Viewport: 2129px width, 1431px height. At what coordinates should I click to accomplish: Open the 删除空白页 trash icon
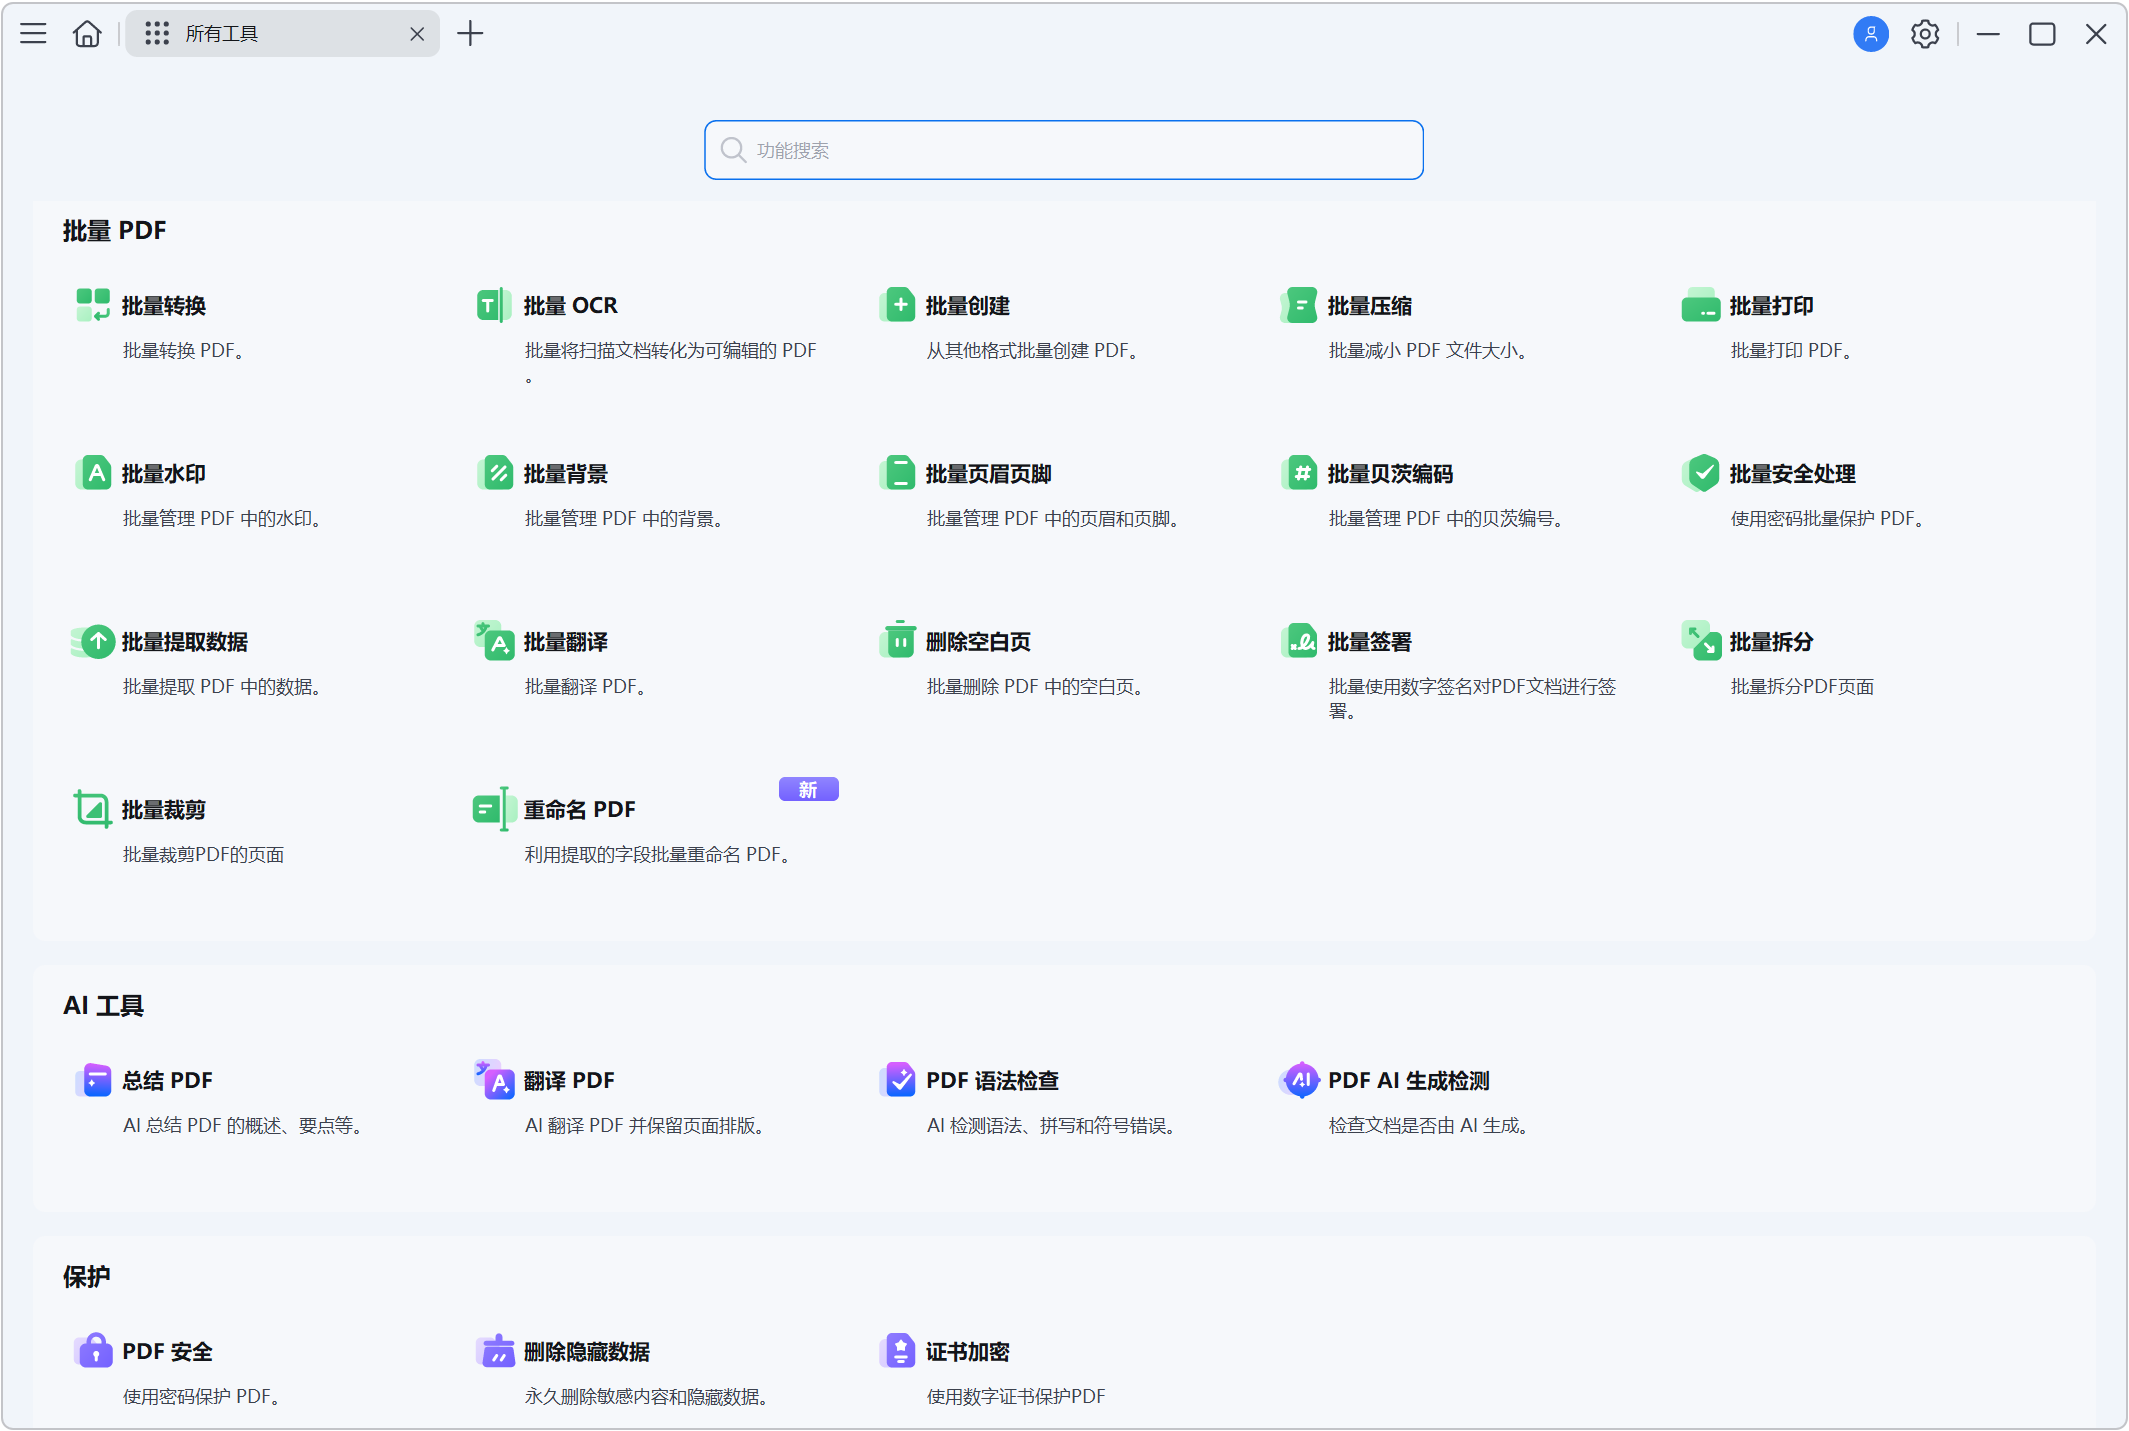coord(898,640)
